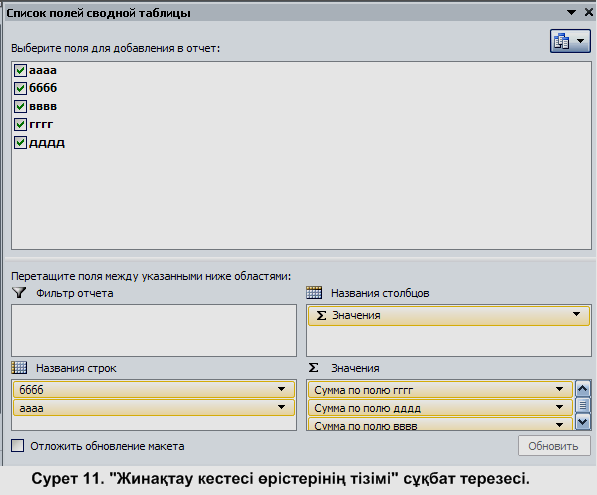Click values list scroll down arrow
597x495 pixels.
coord(583,422)
